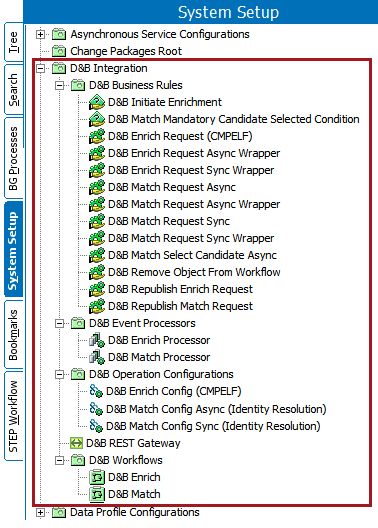Click the D&B Integration folder icon
Viewport: 378px width, 528px height.
(59, 68)
